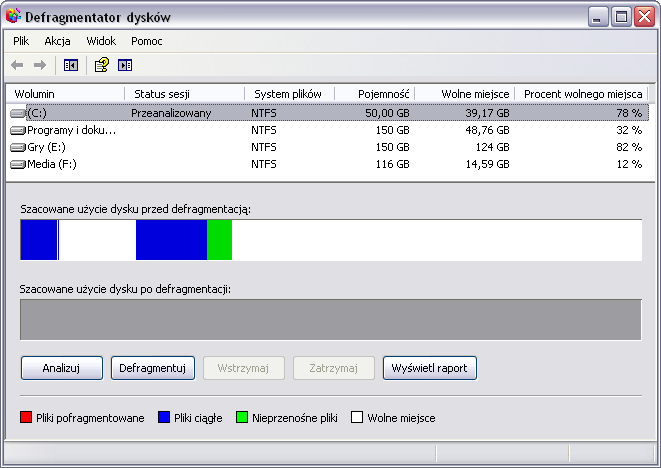Click the 50,00 GB capacity cell
This screenshot has height=468, width=661.
[387, 113]
